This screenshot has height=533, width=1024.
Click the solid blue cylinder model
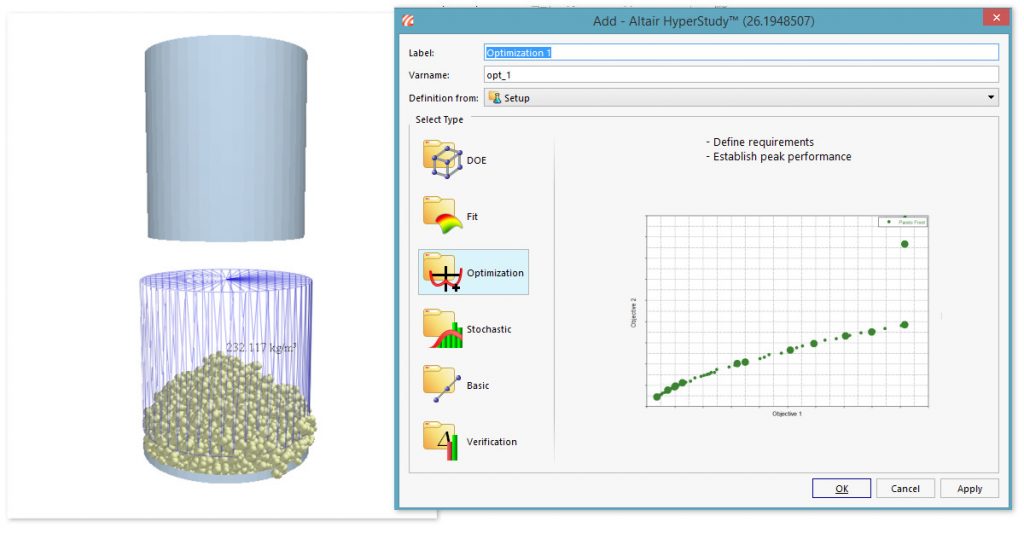click(225, 140)
